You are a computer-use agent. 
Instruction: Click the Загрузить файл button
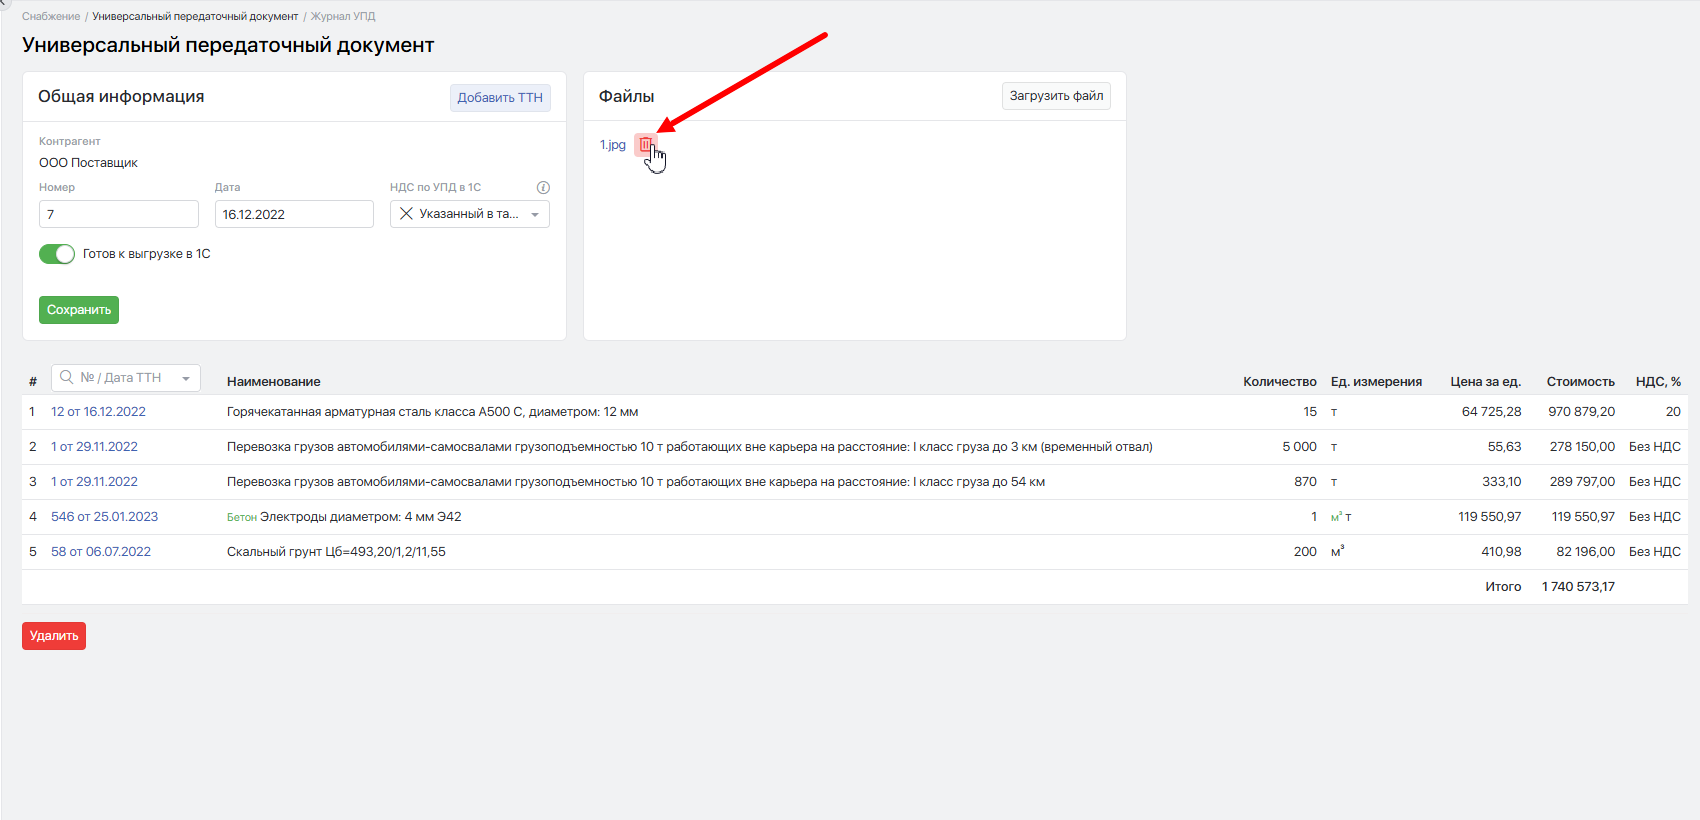click(1056, 96)
